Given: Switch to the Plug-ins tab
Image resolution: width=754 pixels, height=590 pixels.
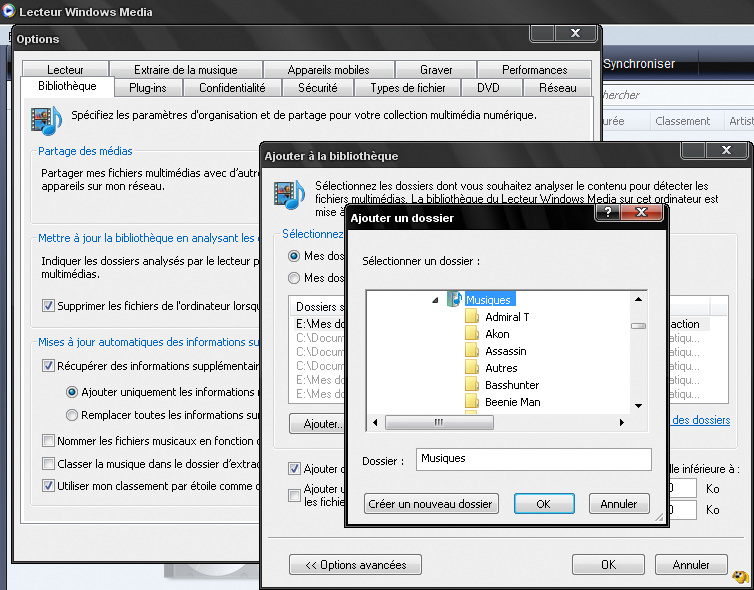Looking at the screenshot, I should (x=148, y=88).
